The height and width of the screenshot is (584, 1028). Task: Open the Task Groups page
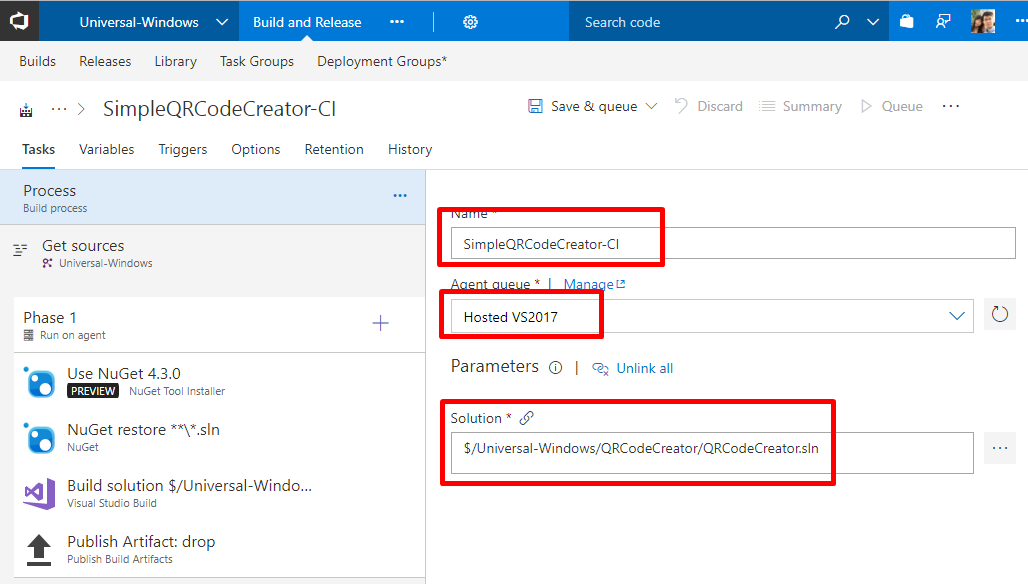coord(256,61)
